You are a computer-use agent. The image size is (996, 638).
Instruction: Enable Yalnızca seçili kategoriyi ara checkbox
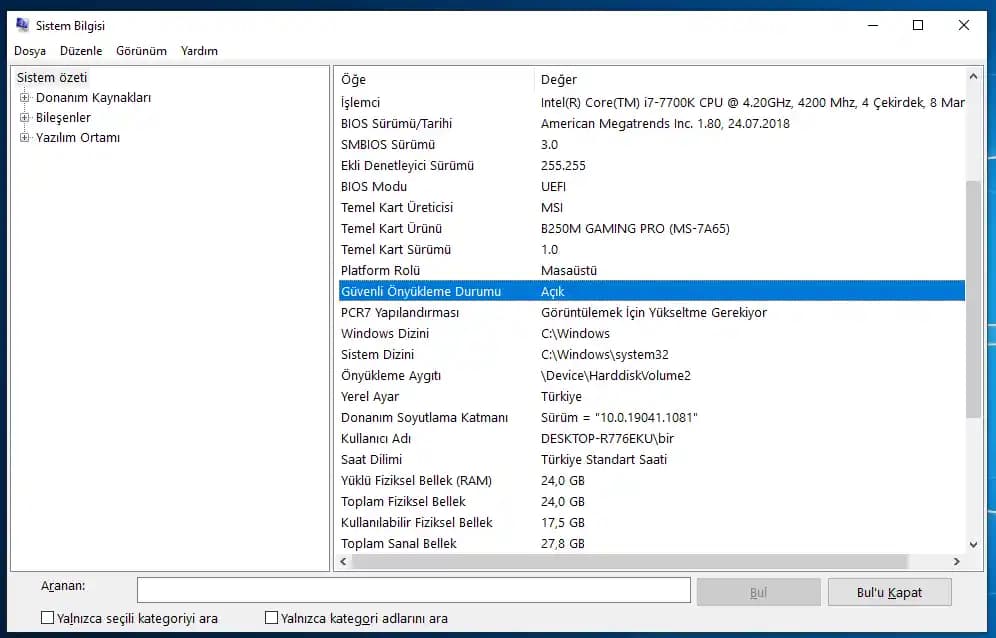[47, 619]
